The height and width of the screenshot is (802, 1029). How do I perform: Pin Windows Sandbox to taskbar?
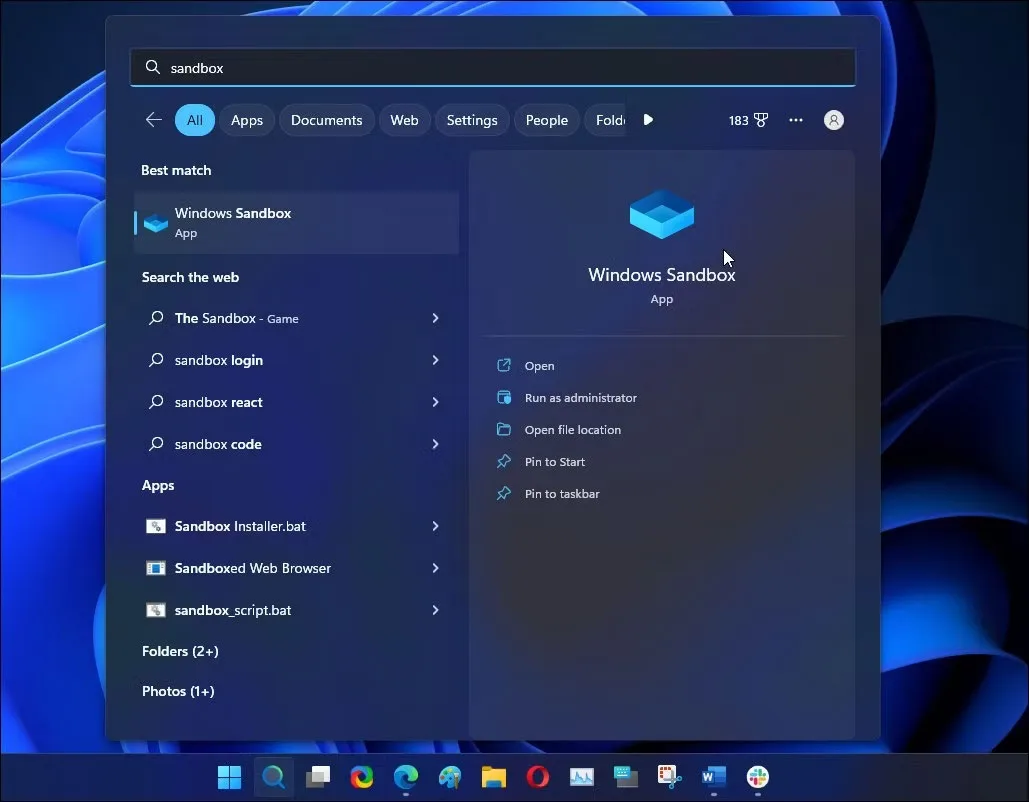click(562, 493)
